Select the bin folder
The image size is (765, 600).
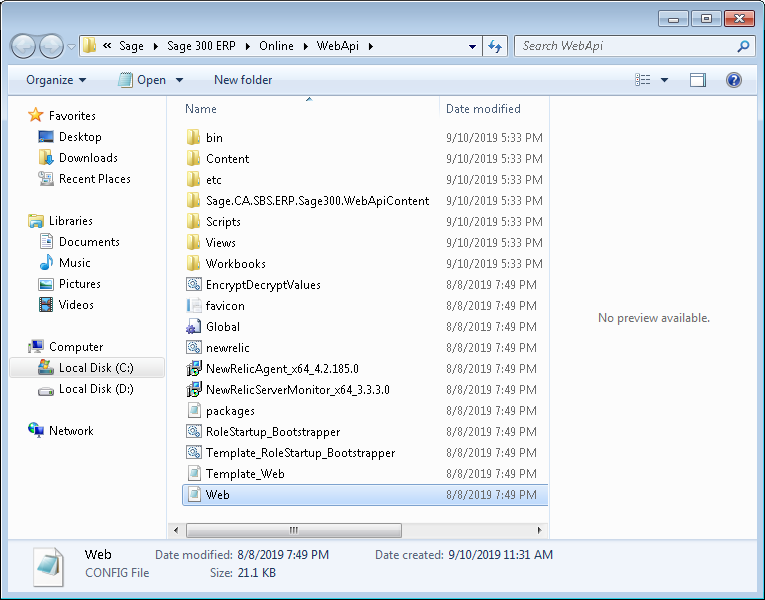coord(214,138)
